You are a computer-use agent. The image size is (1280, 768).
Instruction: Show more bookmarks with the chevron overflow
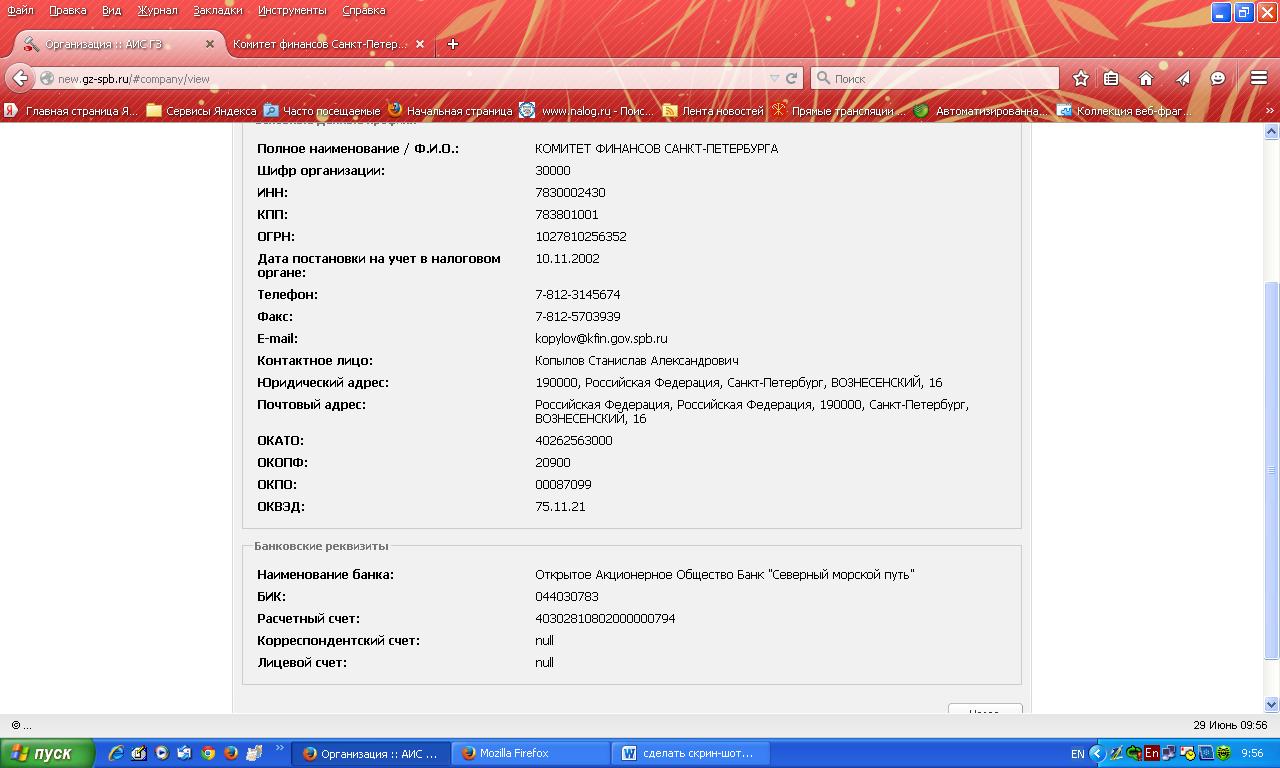(1270, 111)
